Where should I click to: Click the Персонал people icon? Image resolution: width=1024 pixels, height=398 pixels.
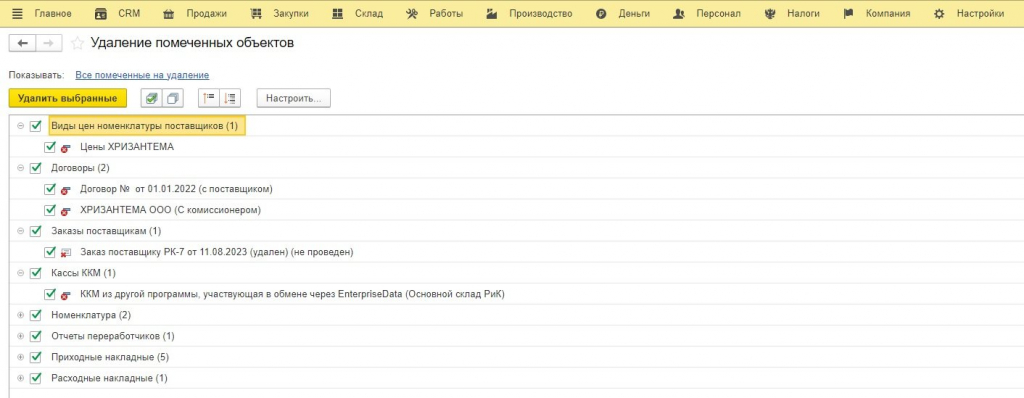[x=679, y=14]
